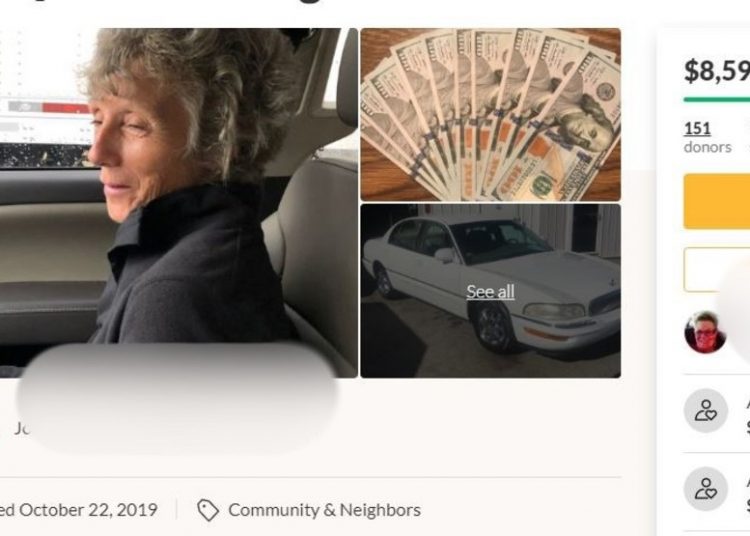Open the main photo of woman in car

(178, 203)
